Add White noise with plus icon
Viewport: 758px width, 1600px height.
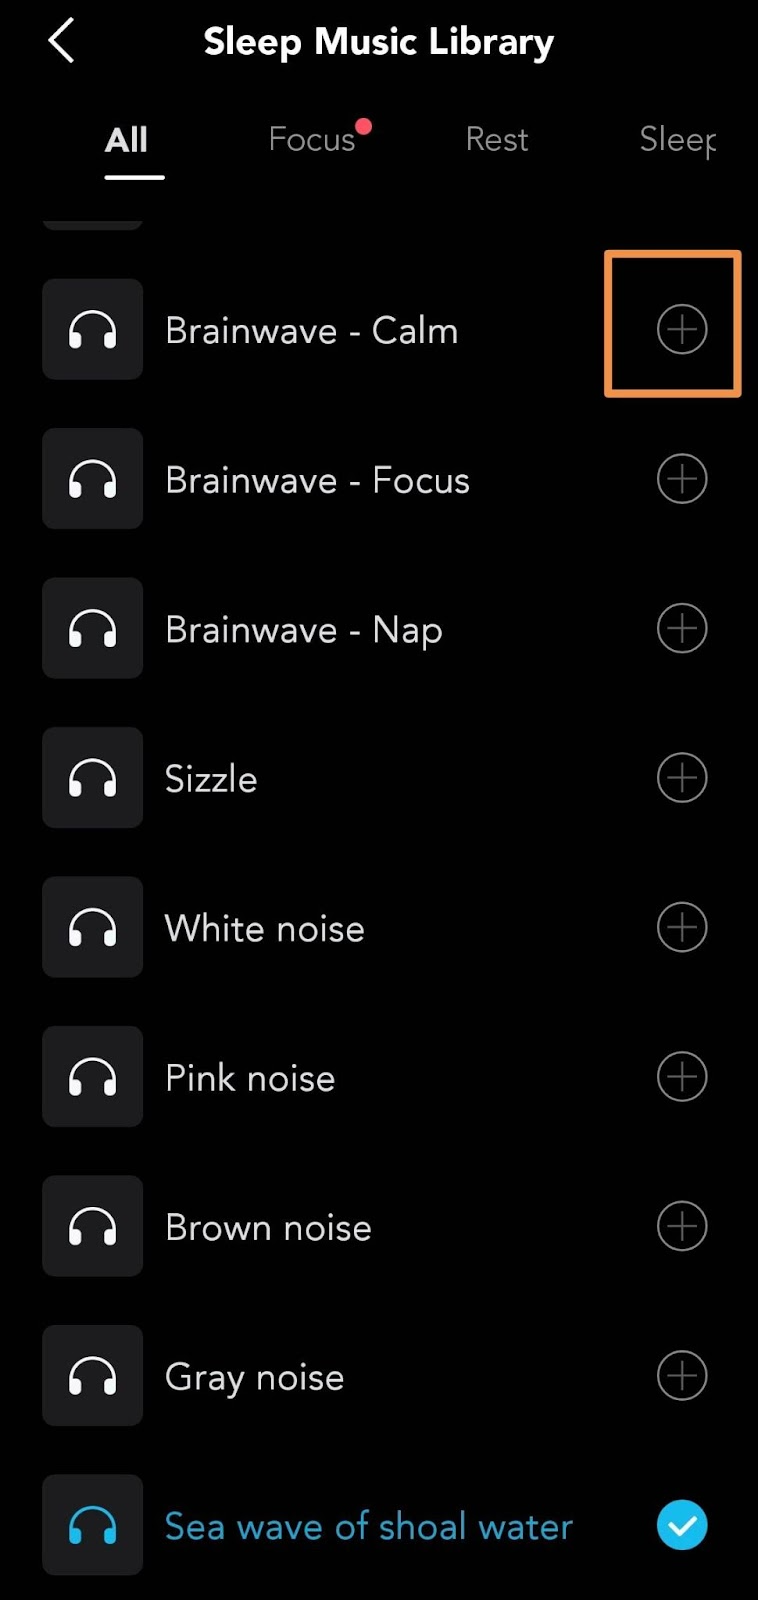(682, 927)
